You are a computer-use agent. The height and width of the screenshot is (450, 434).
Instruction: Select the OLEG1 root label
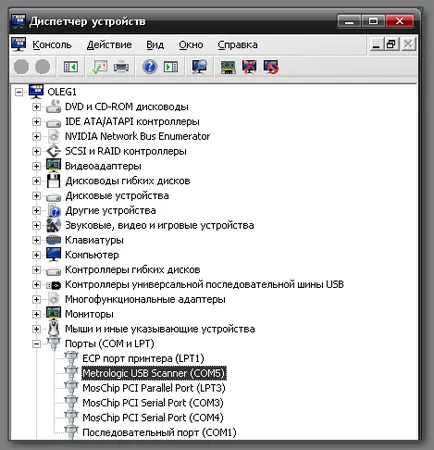[x=62, y=92]
